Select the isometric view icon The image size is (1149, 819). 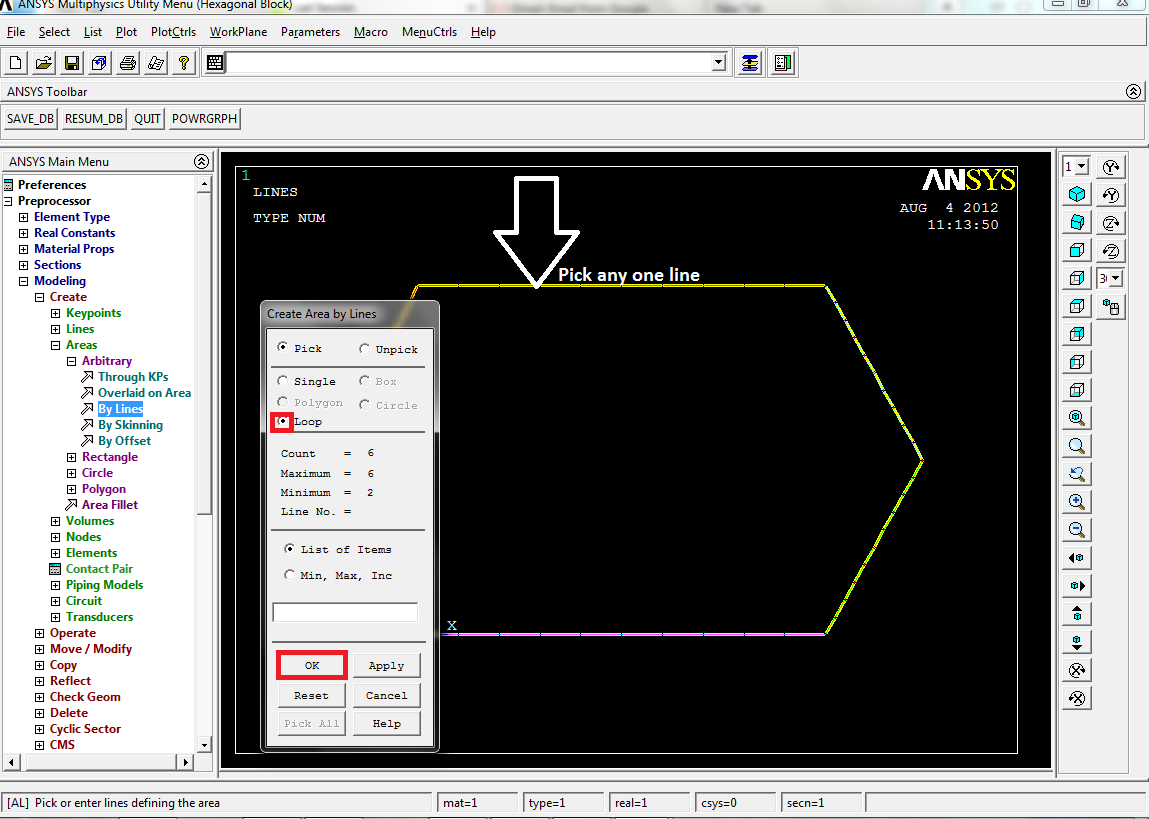click(x=1076, y=194)
